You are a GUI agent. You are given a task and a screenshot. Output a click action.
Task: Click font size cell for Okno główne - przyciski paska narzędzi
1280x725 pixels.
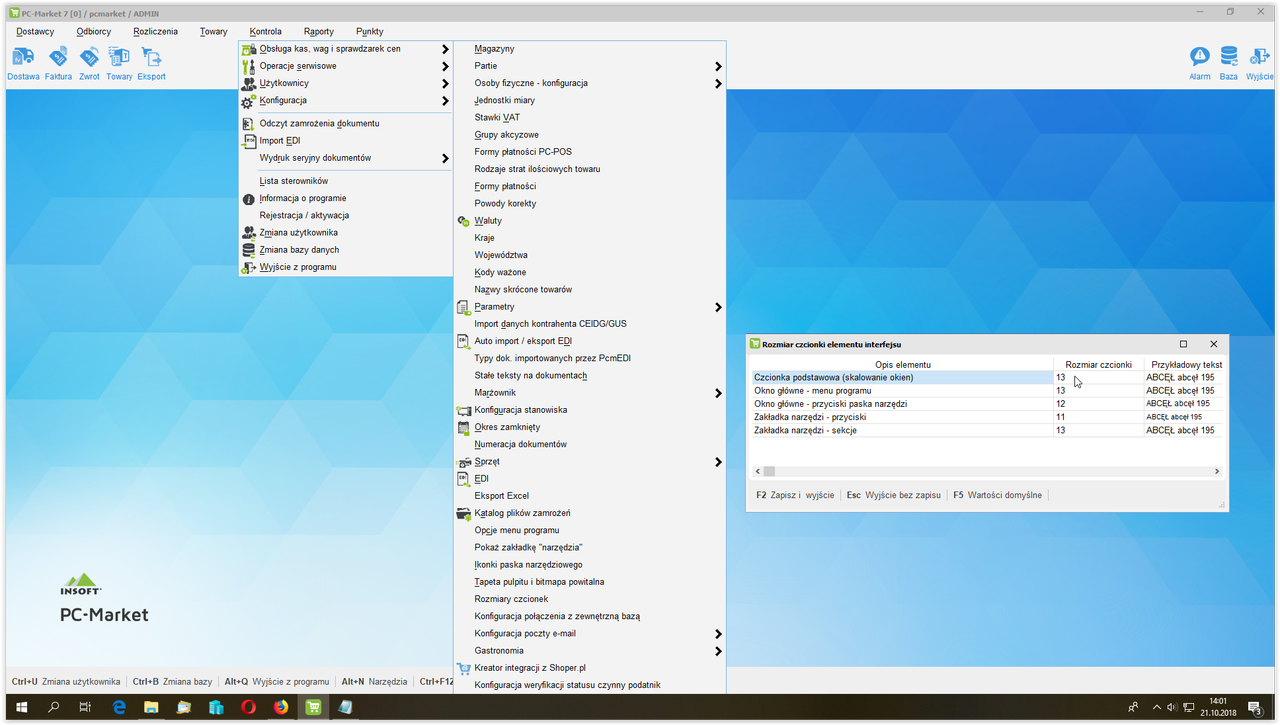(1098, 404)
